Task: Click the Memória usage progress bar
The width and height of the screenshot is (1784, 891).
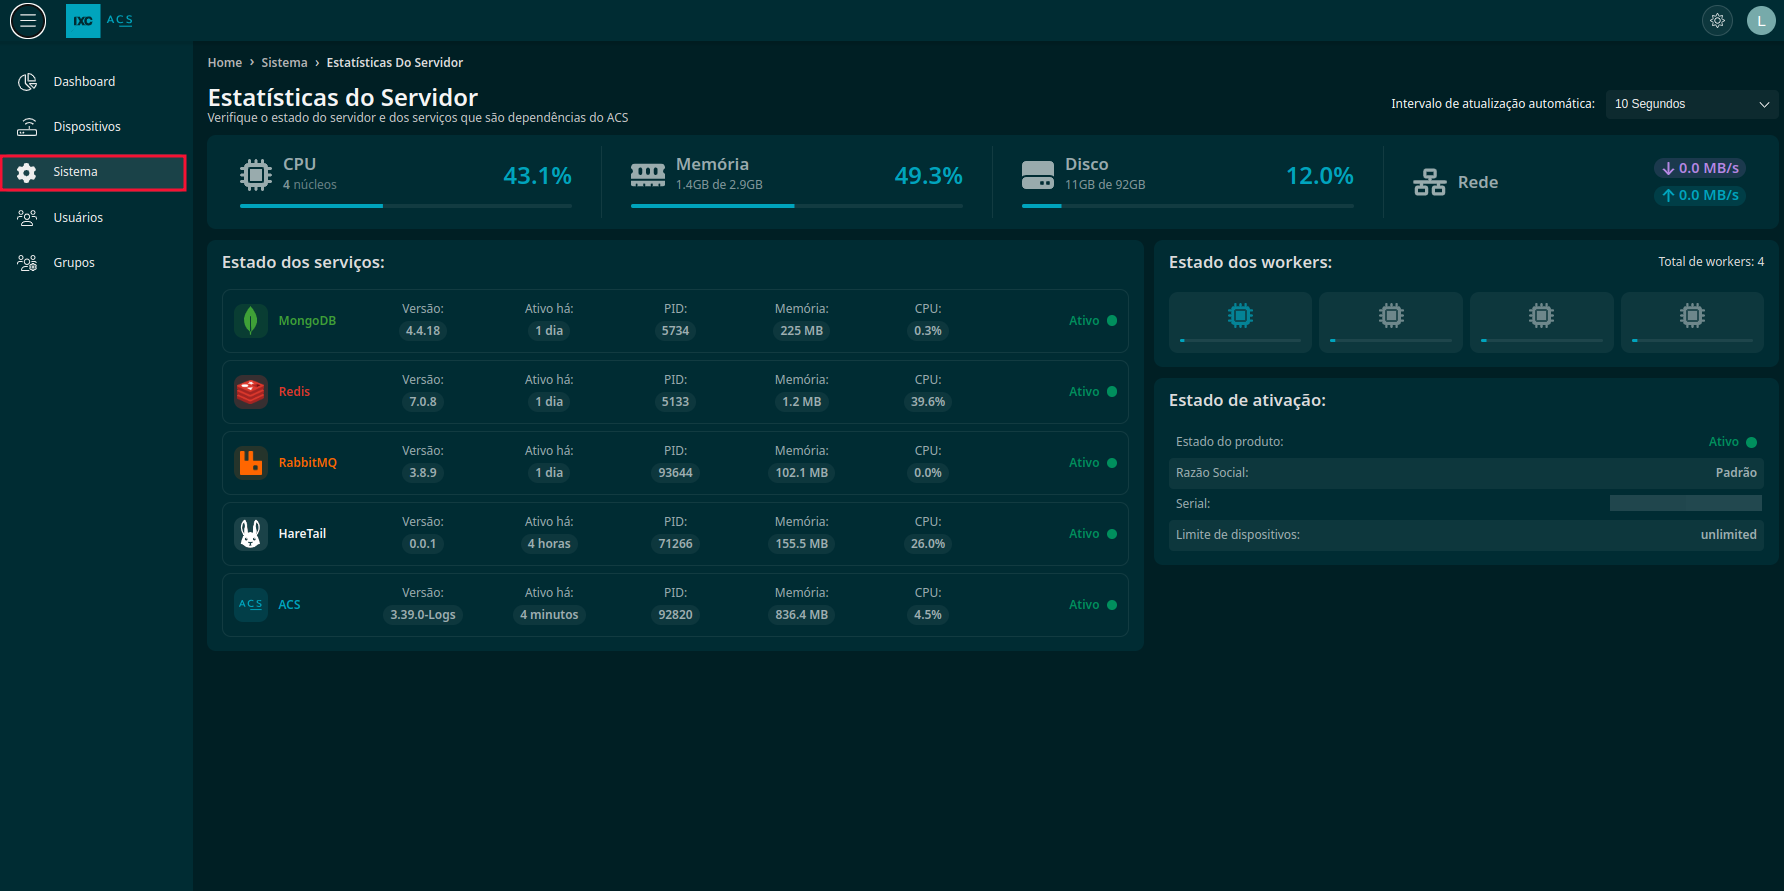Action: [797, 206]
